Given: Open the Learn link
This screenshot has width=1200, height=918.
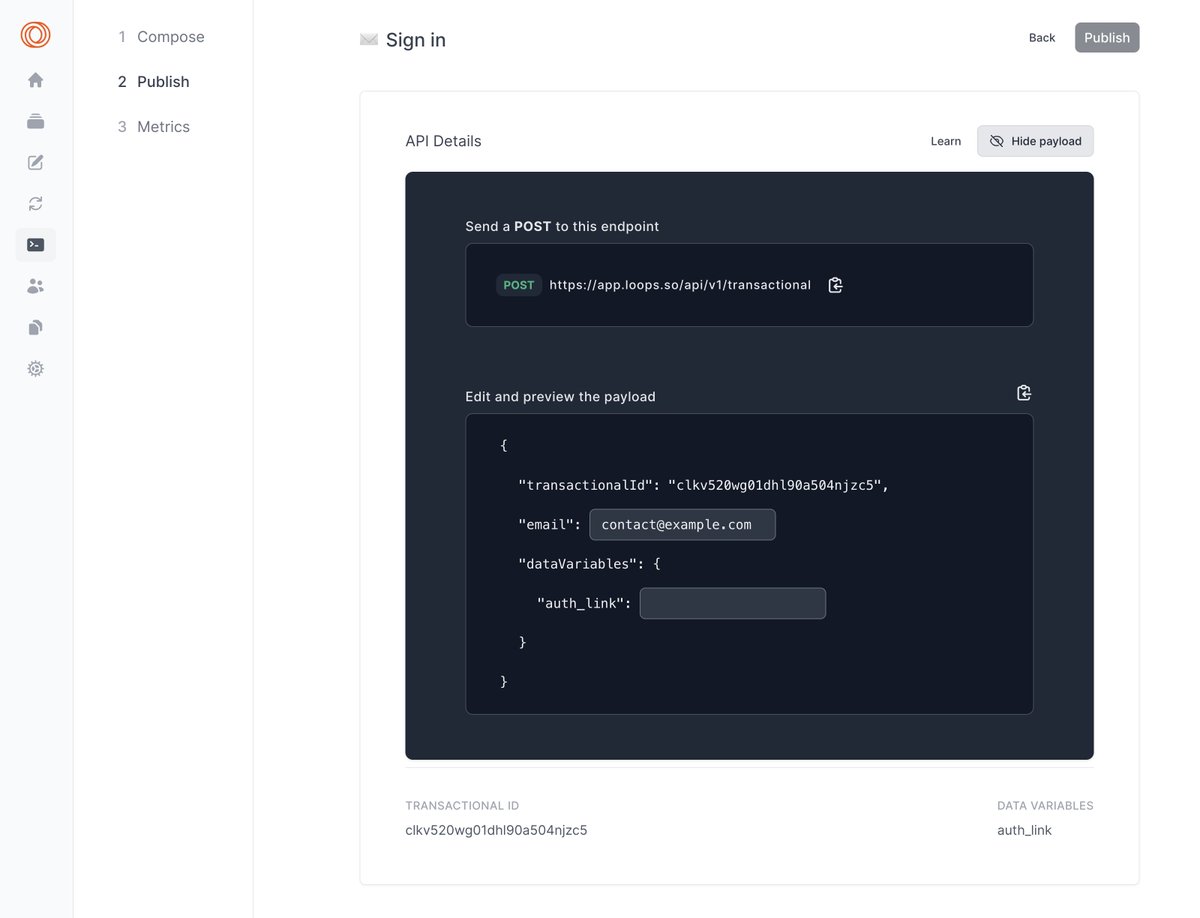Looking at the screenshot, I should point(946,141).
